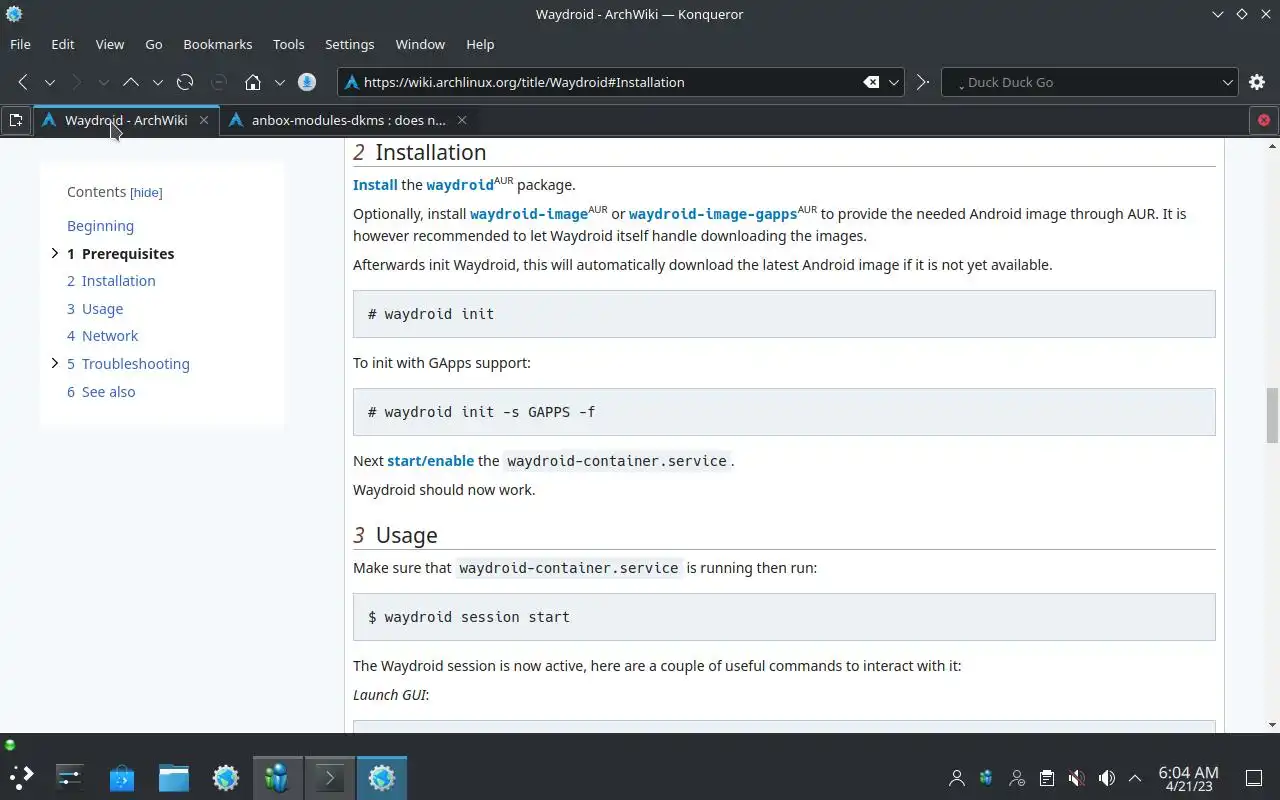The width and height of the screenshot is (1280, 800).
Task: Click the Stop loading icon
Action: (x=219, y=82)
